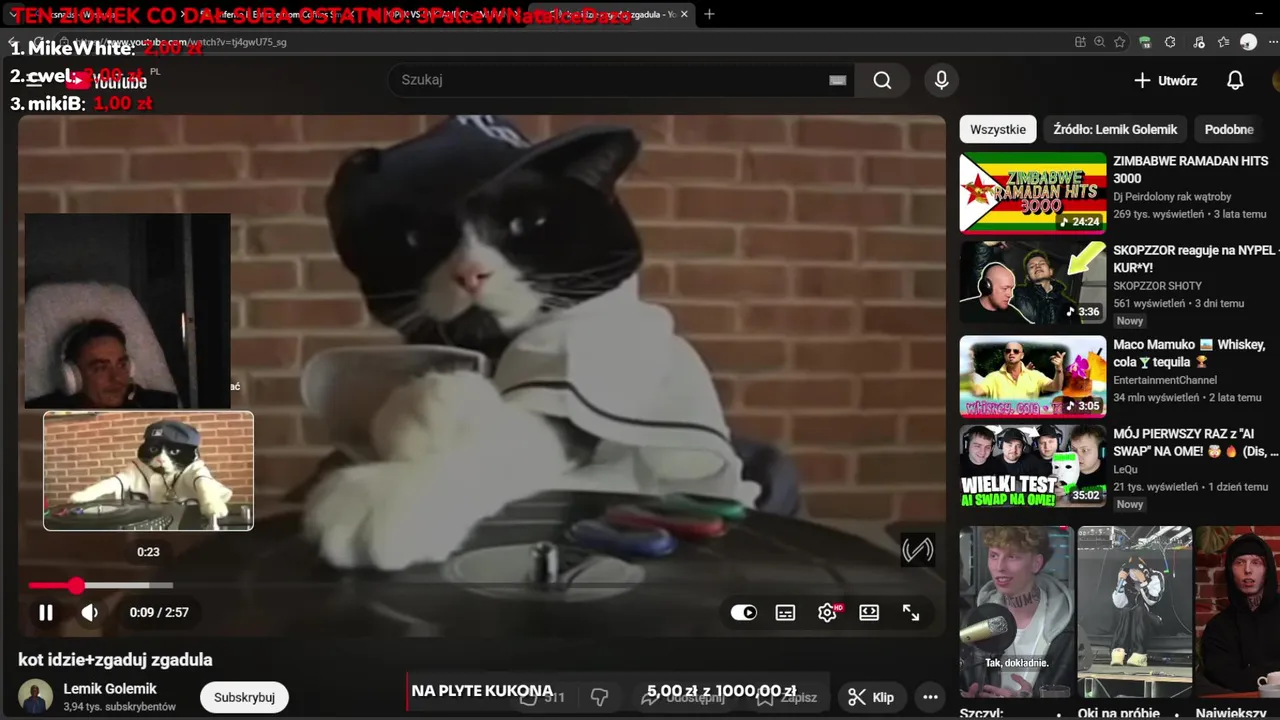Viewport: 1280px width, 720px height.
Task: Enter fullscreen mode
Action: coord(911,613)
